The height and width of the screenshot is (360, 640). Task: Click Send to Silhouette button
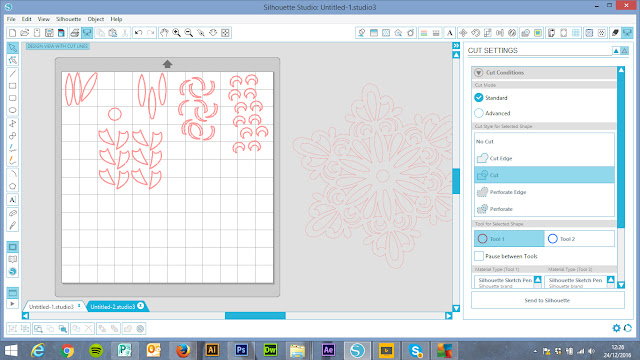click(x=547, y=300)
